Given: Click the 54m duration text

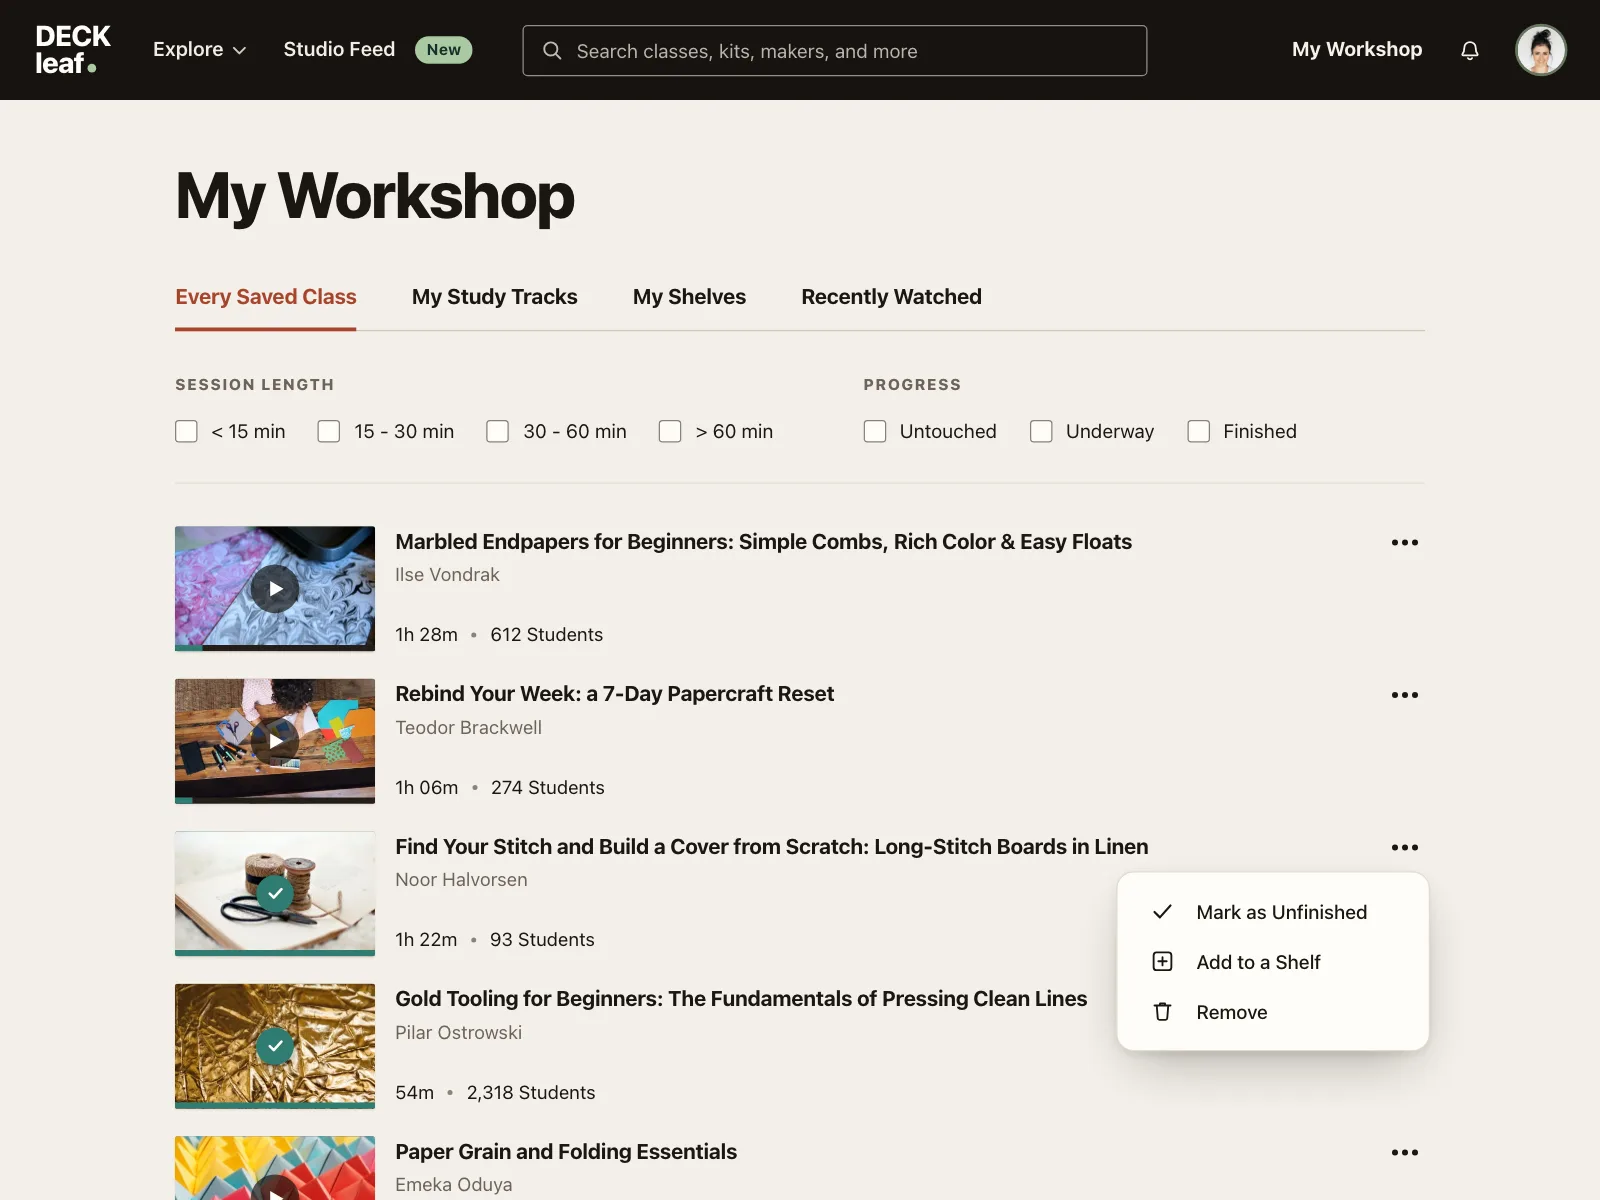Looking at the screenshot, I should tap(414, 1093).
